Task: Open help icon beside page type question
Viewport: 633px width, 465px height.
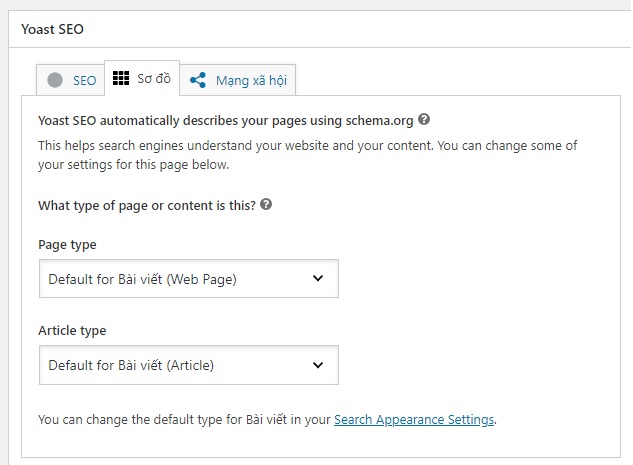Action: click(266, 205)
